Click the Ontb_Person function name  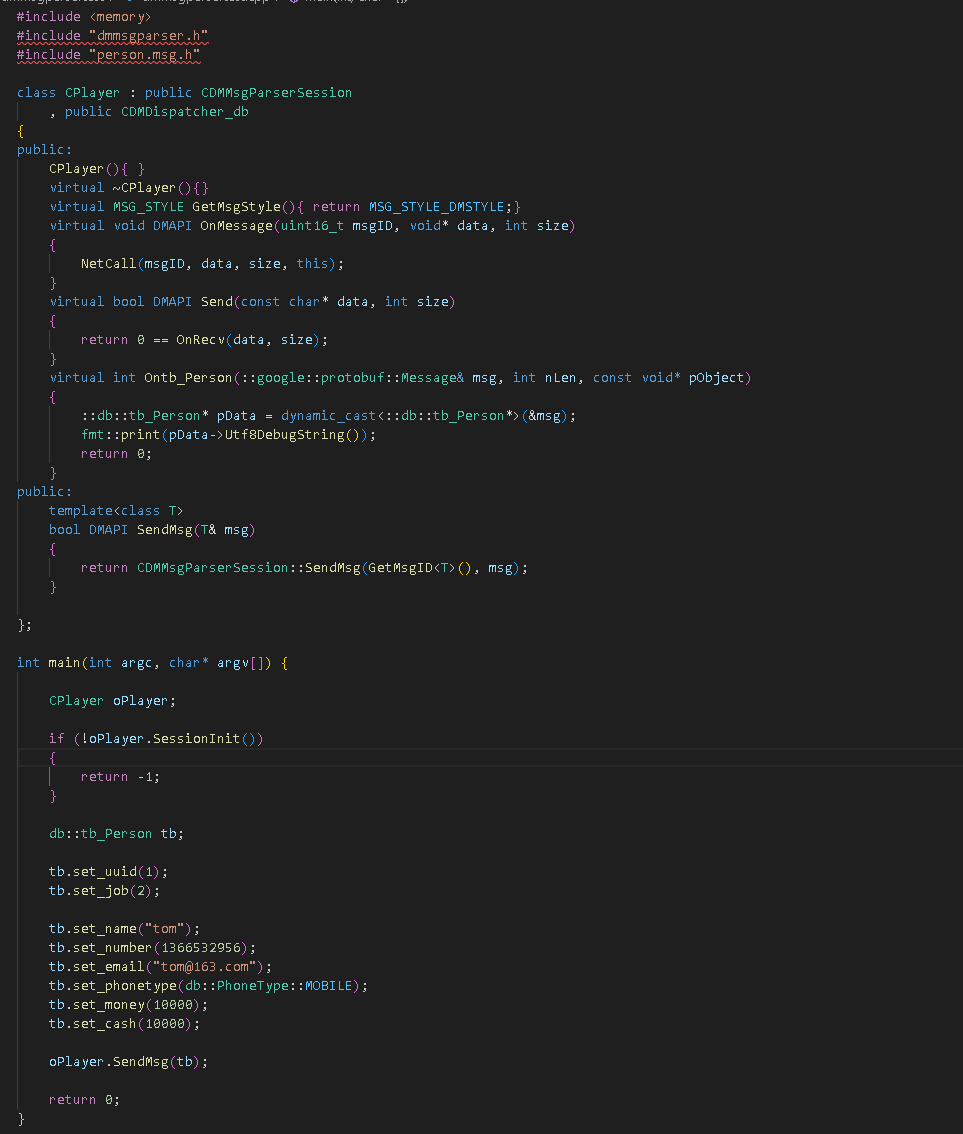(x=188, y=378)
